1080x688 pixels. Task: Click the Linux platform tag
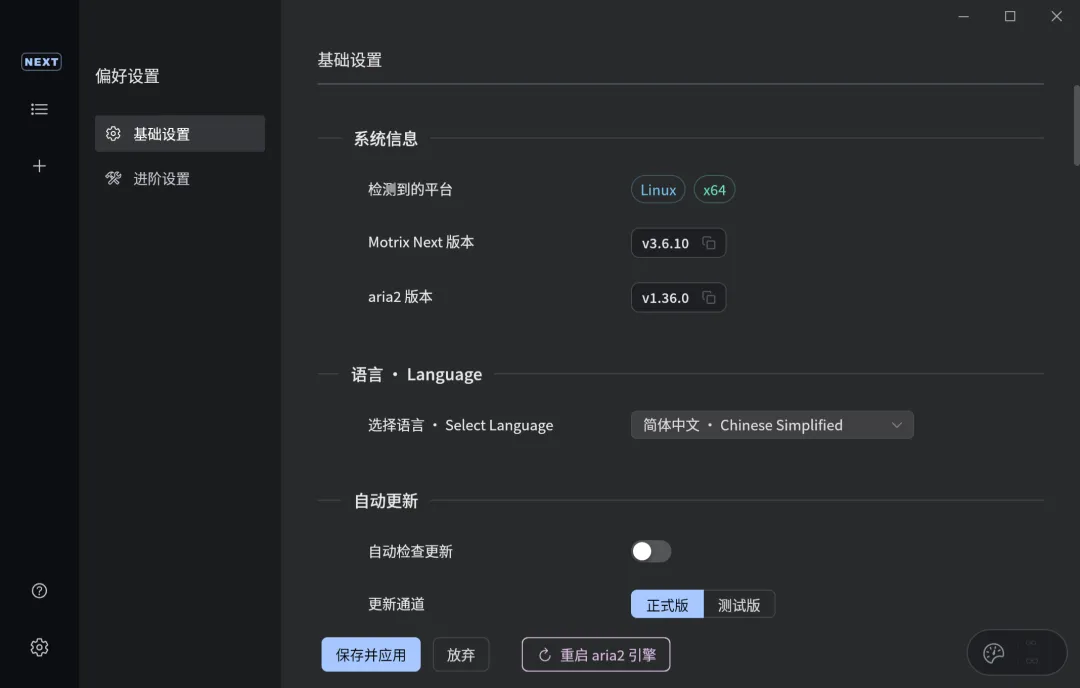[x=658, y=190]
